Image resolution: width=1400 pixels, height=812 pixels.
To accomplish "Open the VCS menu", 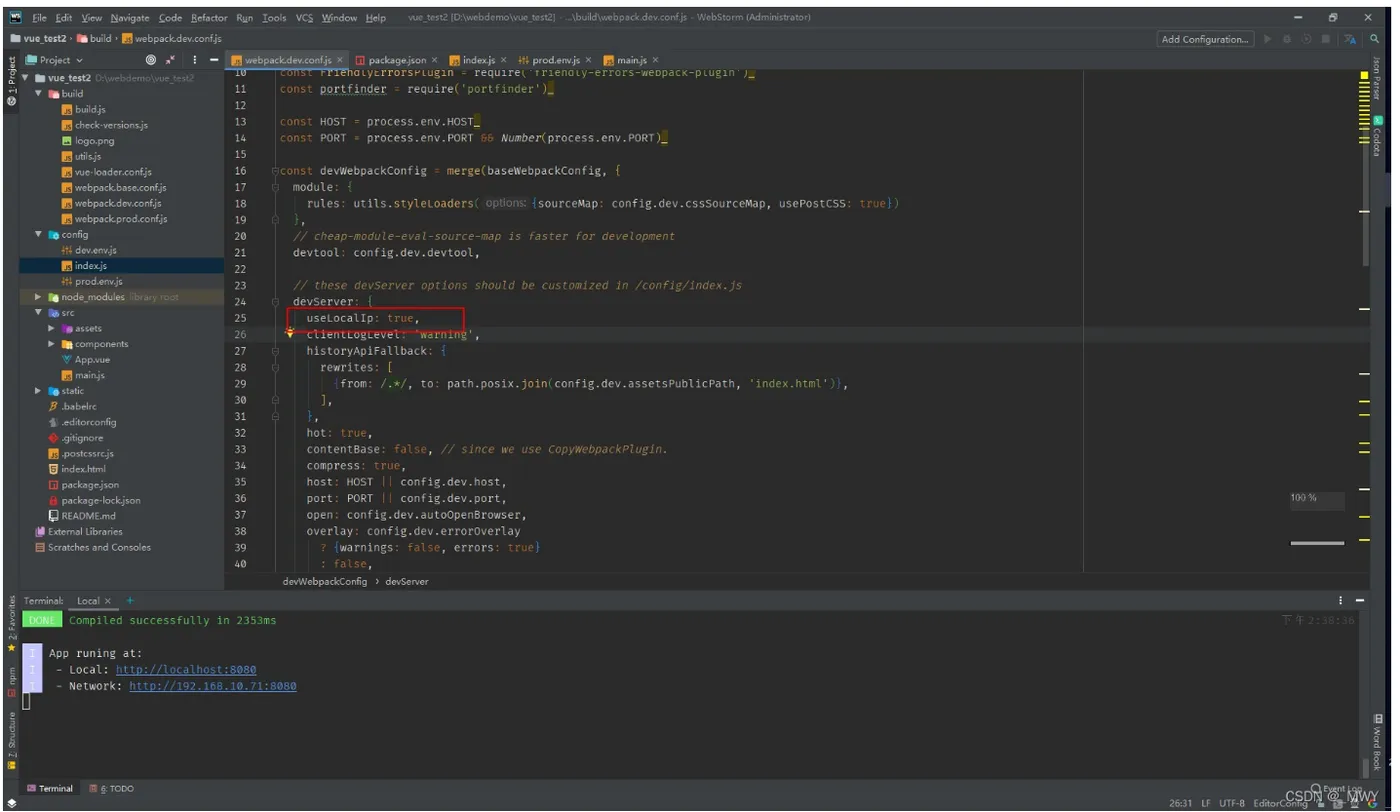I will pyautogui.click(x=303, y=18).
